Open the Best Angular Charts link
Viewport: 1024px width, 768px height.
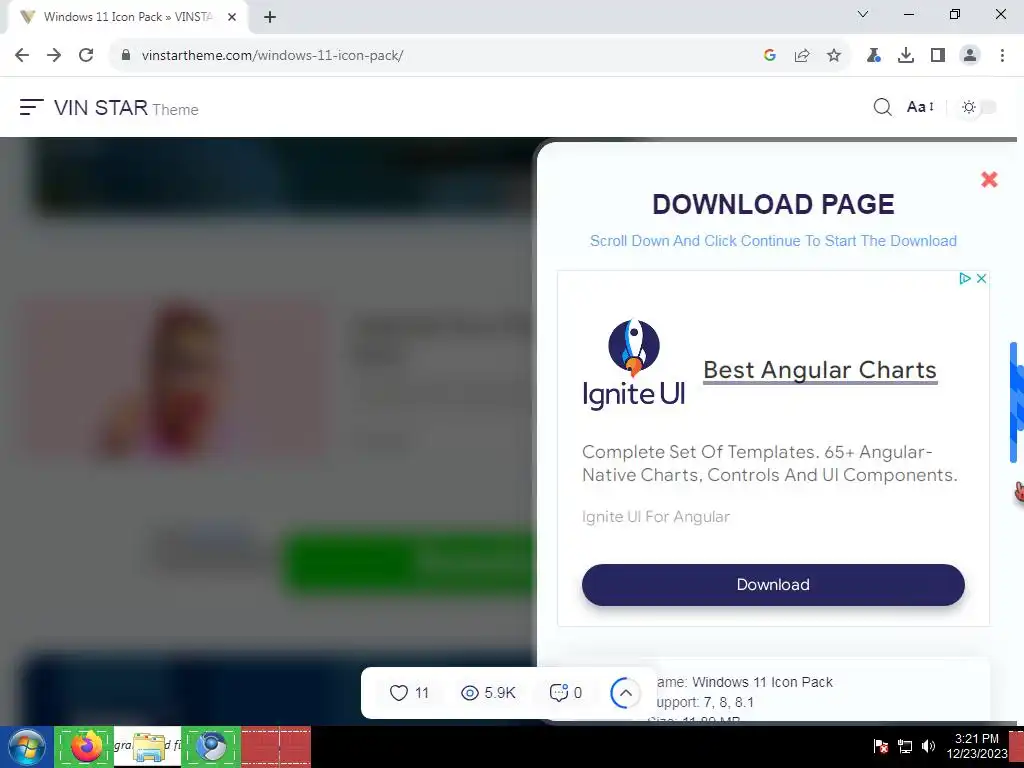[x=820, y=370]
